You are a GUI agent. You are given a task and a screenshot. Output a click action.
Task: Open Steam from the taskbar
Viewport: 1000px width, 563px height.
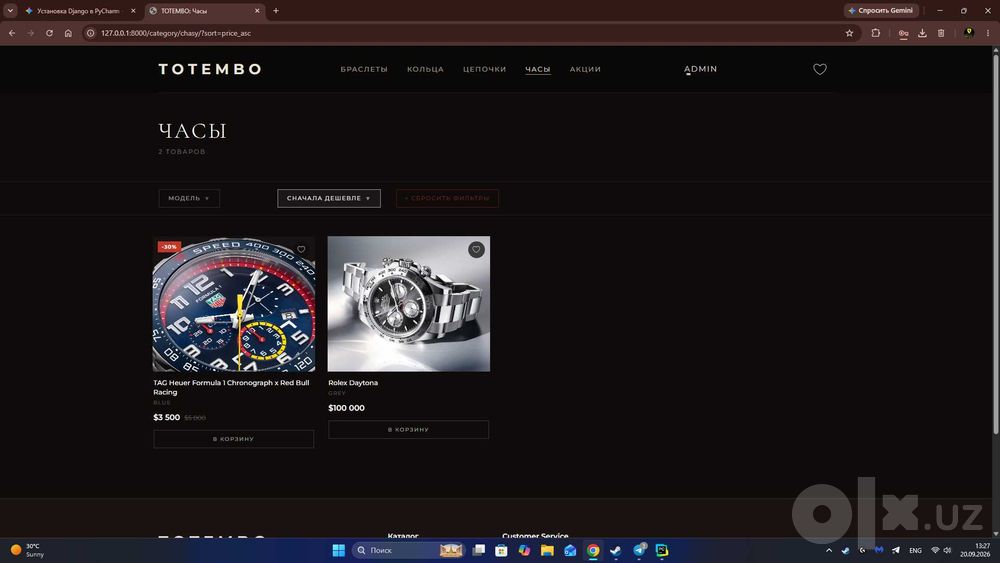tap(616, 550)
